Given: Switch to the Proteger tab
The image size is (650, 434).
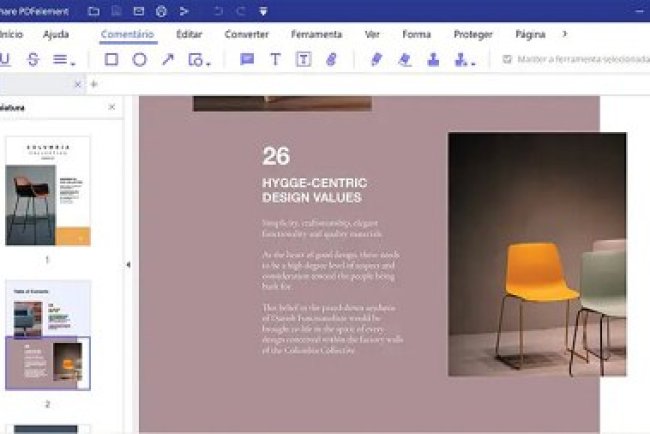Looking at the screenshot, I should 473,34.
